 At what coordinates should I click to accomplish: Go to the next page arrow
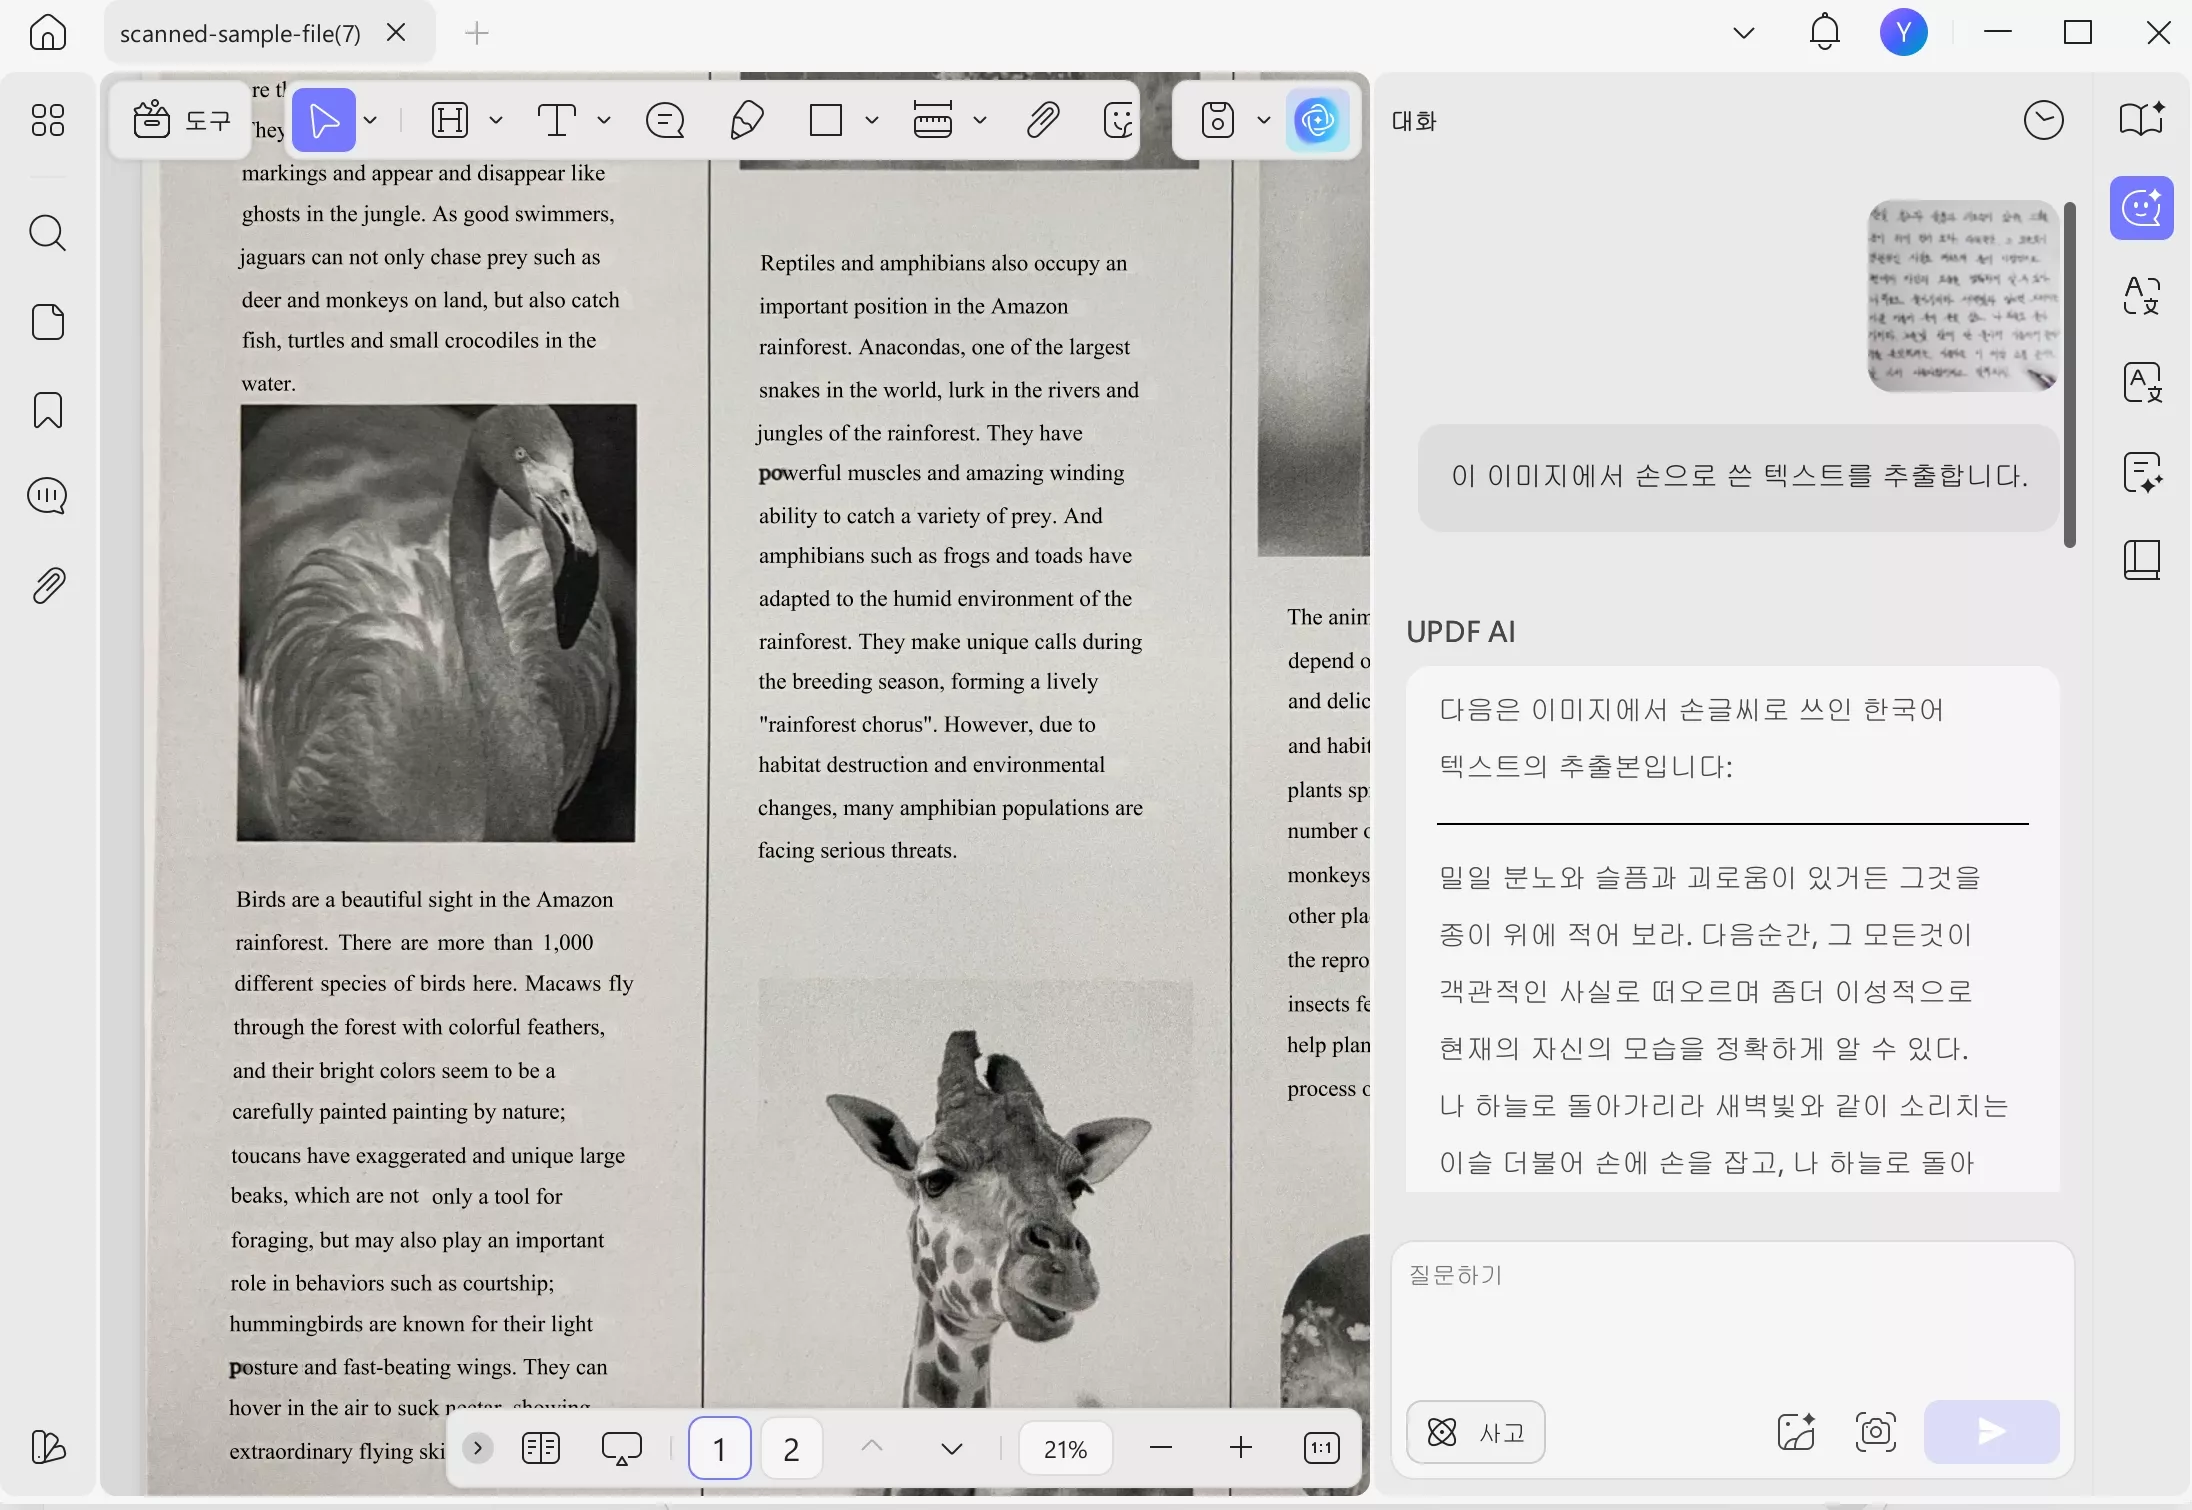(x=952, y=1447)
